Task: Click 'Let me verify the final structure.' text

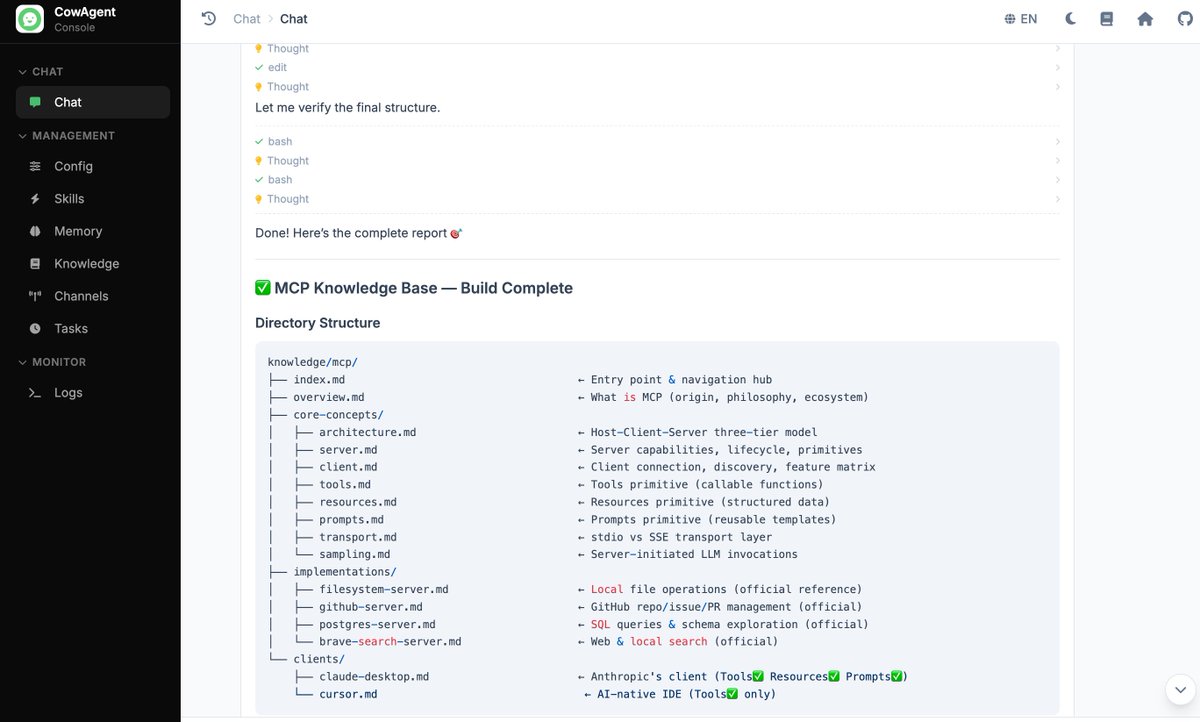Action: (347, 107)
